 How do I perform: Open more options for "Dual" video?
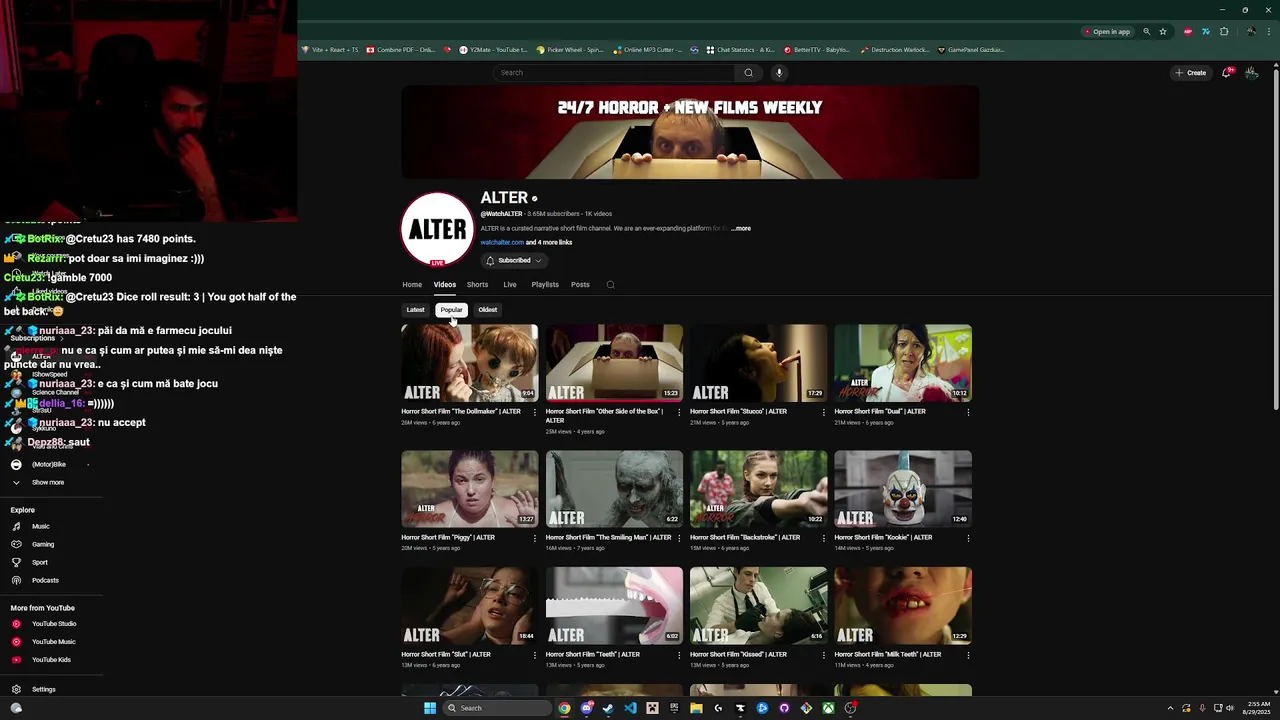[968, 412]
